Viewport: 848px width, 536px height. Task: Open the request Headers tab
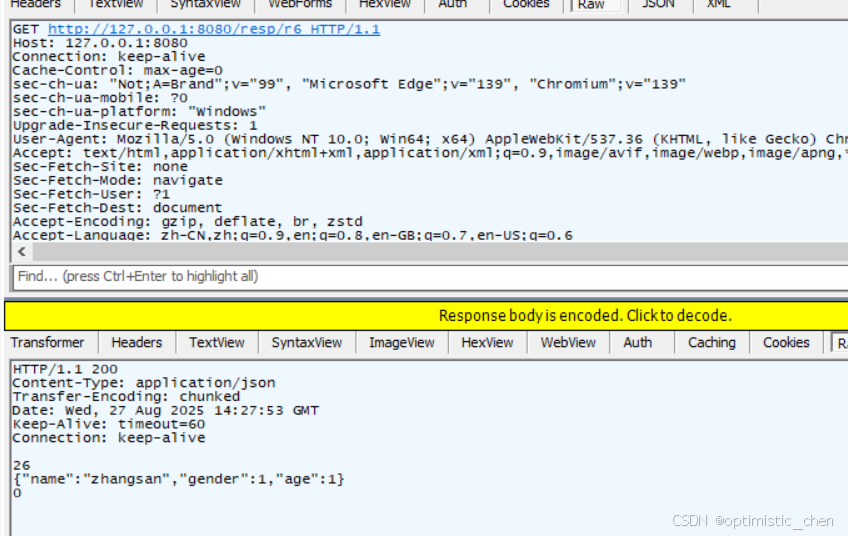pos(36,4)
